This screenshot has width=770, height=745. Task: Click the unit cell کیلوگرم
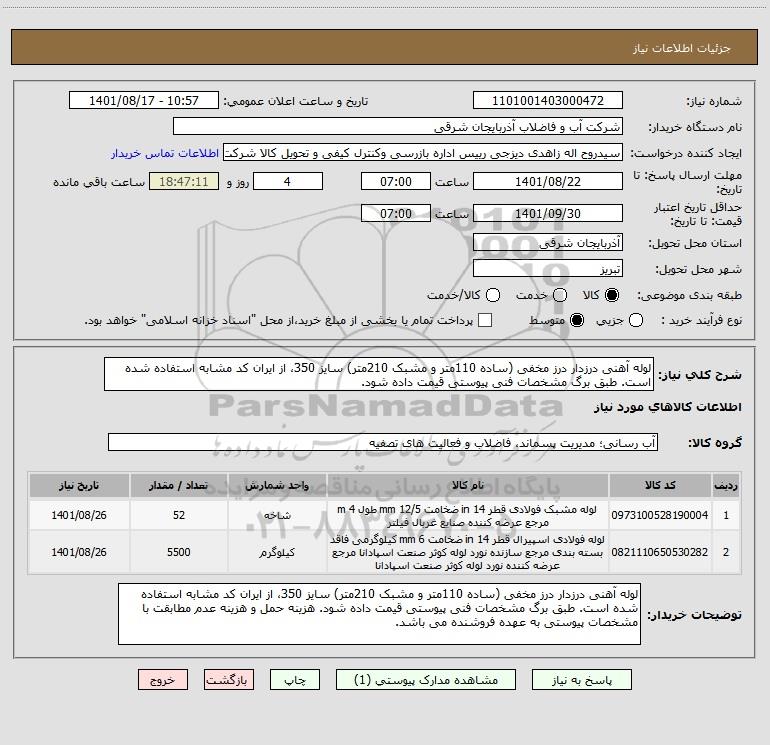coord(277,552)
